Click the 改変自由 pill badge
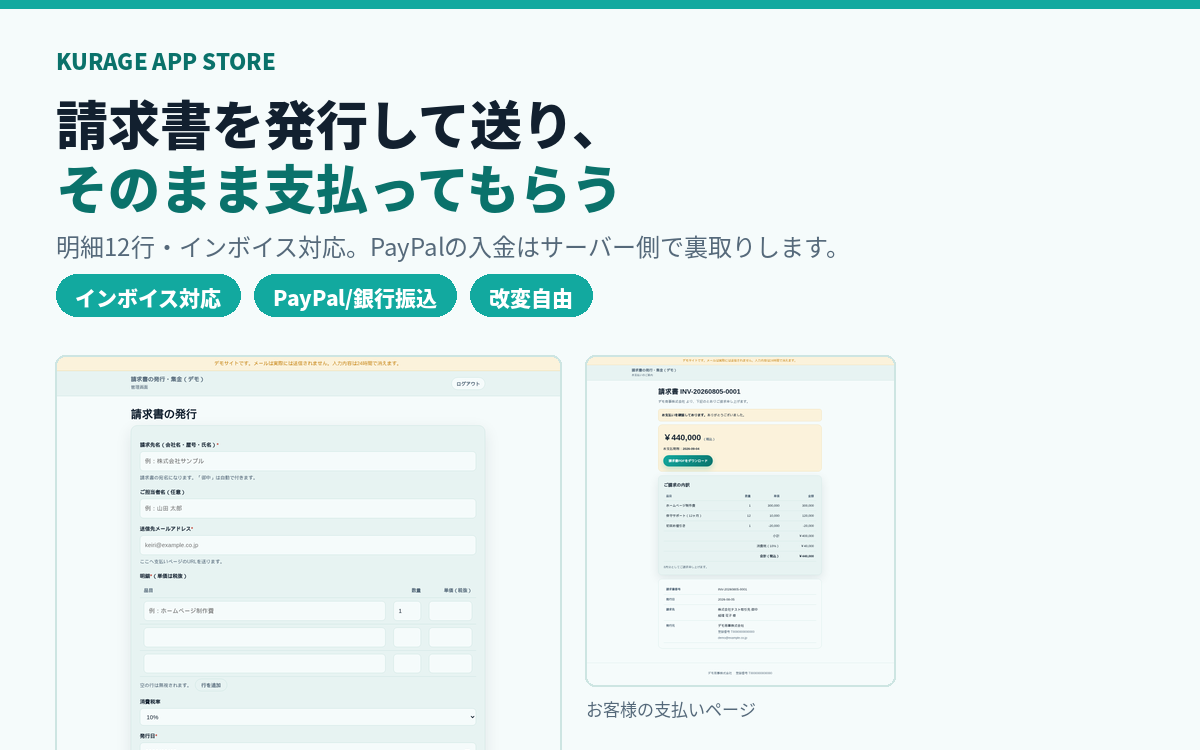Image resolution: width=1200 pixels, height=750 pixels. (x=531, y=296)
